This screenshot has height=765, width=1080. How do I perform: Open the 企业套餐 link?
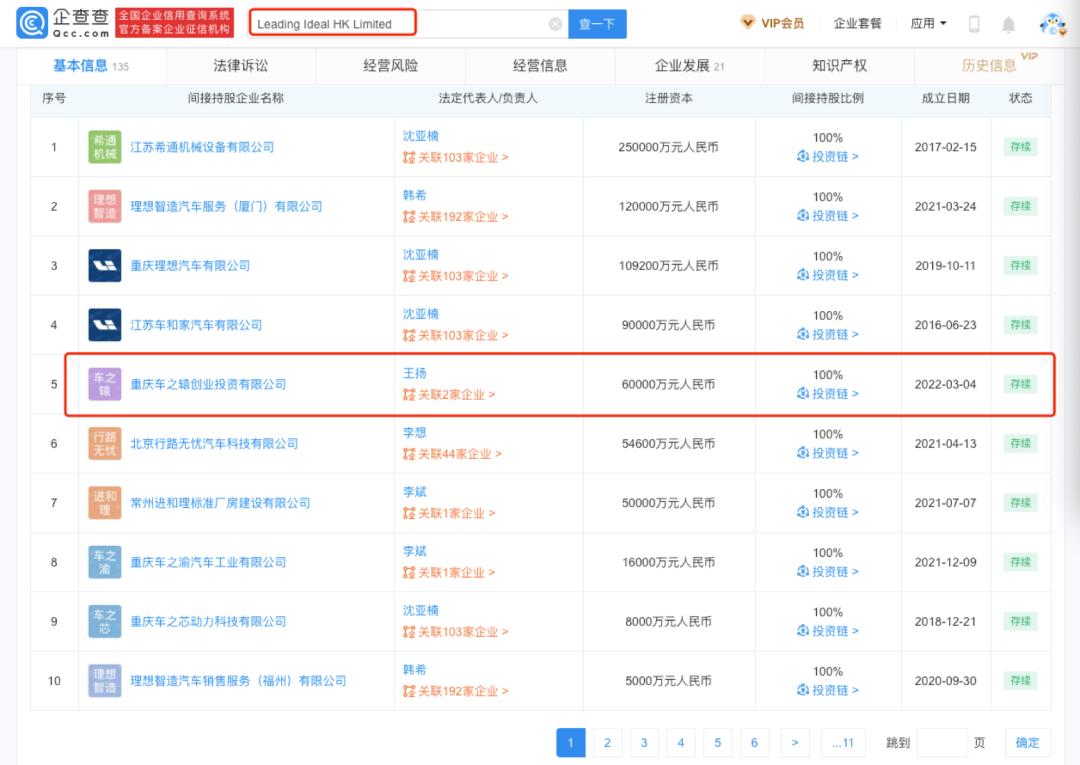(x=857, y=23)
